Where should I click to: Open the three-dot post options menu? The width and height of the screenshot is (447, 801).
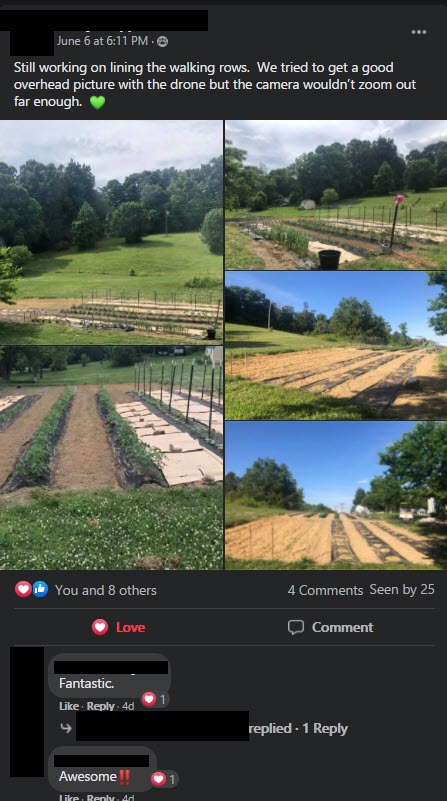418,32
